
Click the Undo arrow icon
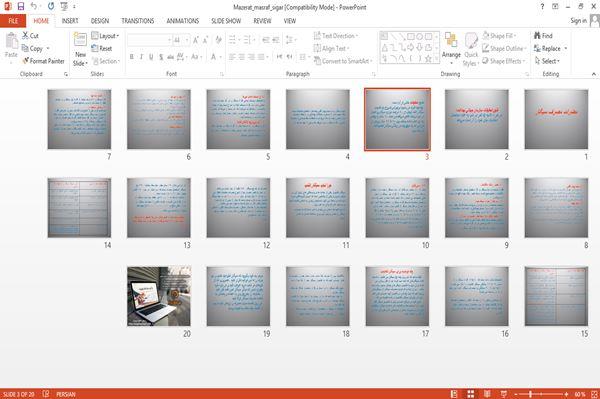pos(34,6)
